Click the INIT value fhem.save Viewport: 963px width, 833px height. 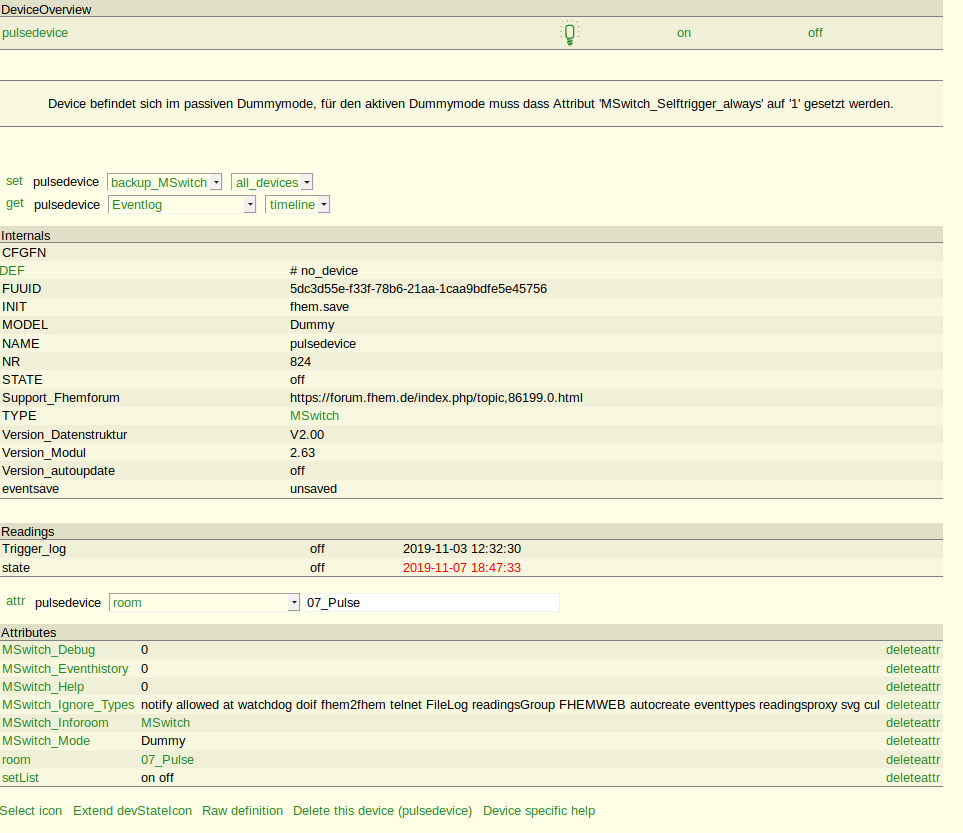pyautogui.click(x=319, y=307)
